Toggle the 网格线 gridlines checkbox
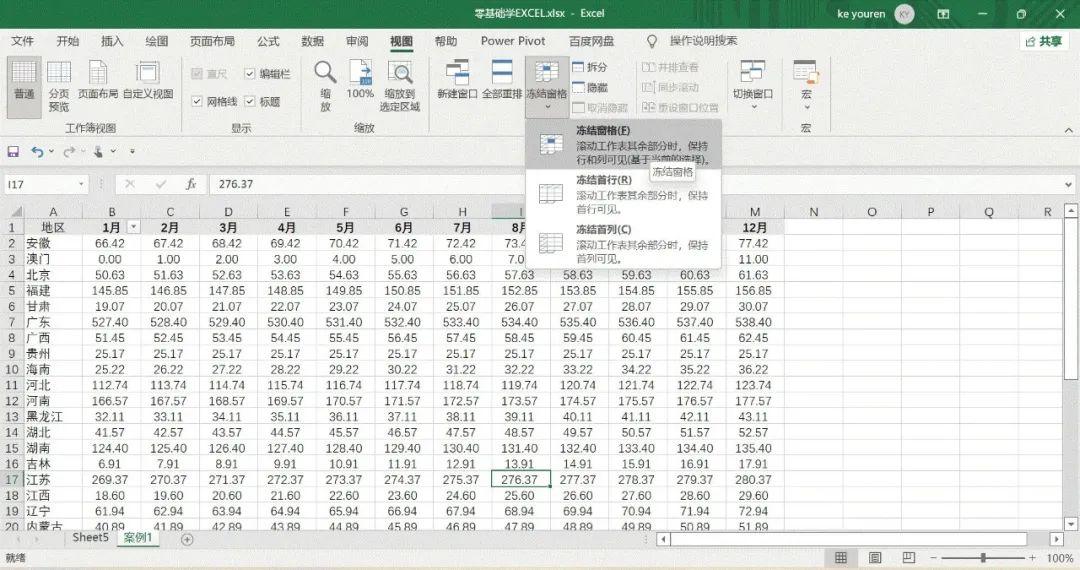The width and height of the screenshot is (1080, 570). pyautogui.click(x=197, y=101)
